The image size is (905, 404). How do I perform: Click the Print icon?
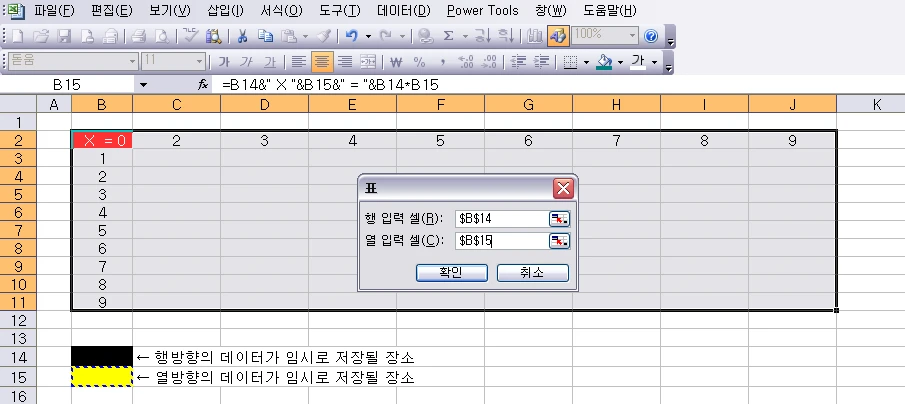tap(139, 36)
